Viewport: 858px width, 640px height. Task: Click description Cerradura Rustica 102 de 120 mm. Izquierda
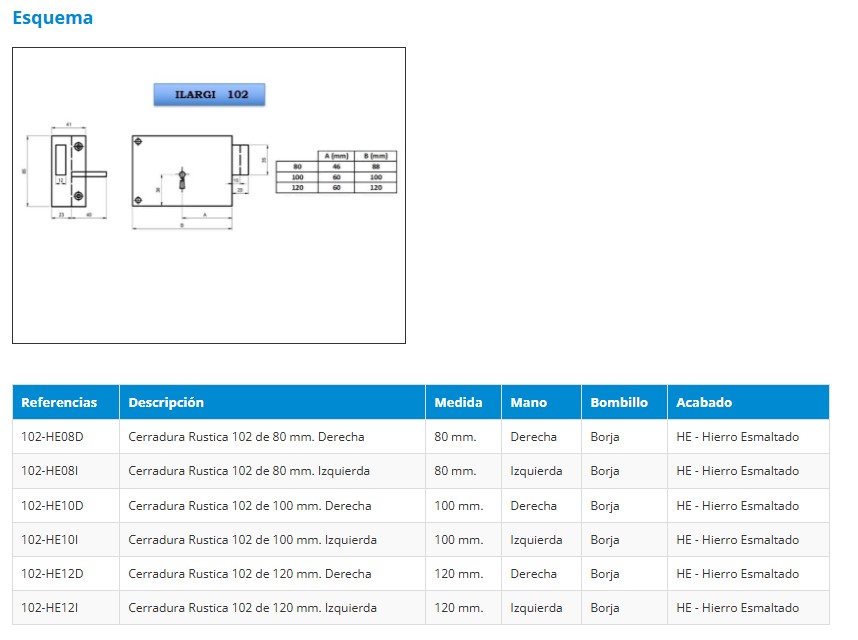pyautogui.click(x=252, y=608)
